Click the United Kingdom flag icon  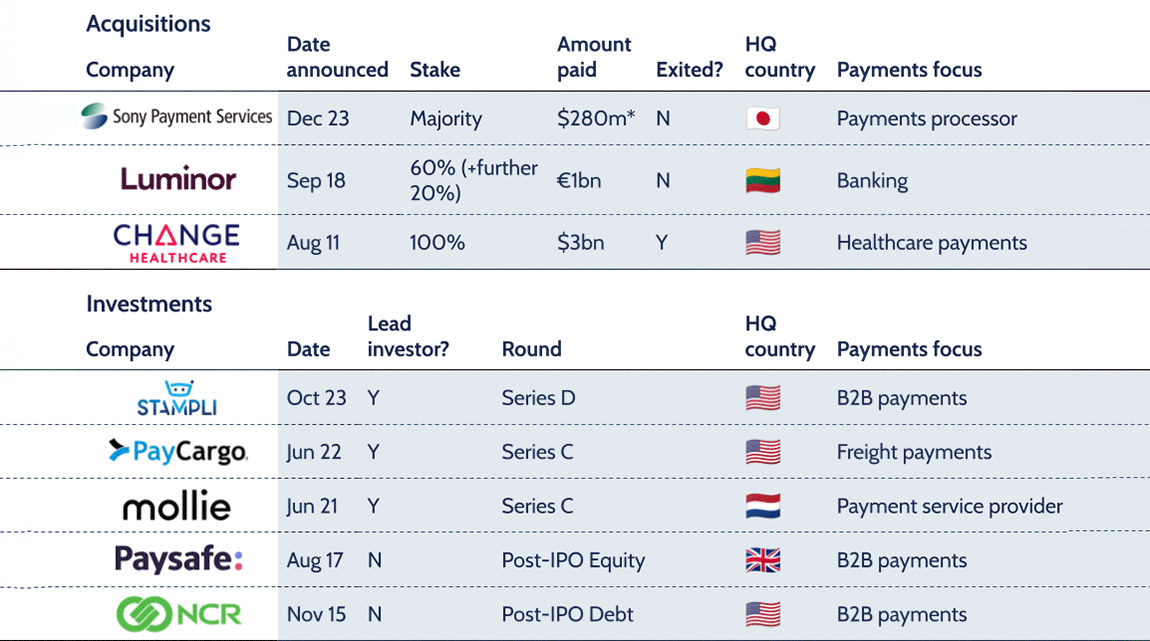coord(763,560)
